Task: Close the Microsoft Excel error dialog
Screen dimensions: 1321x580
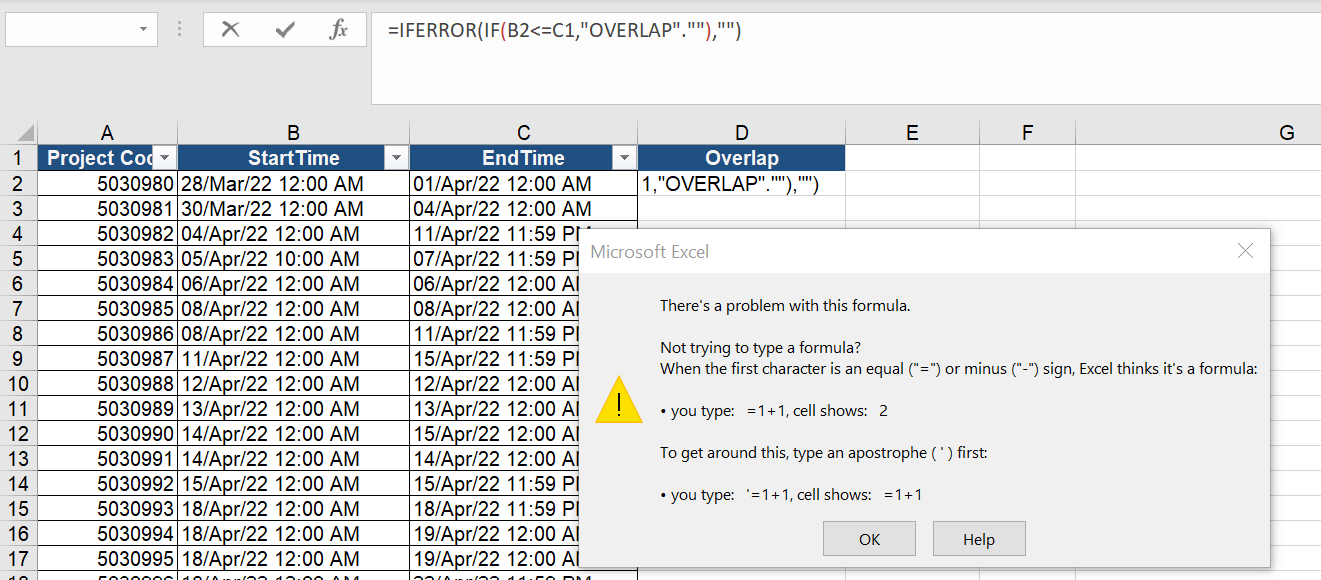Action: click(1245, 251)
